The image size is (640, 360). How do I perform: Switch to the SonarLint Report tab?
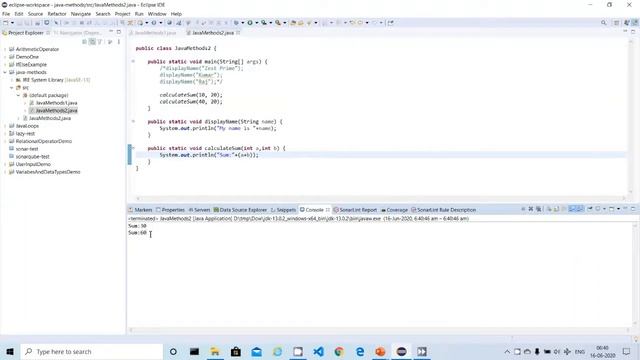[355, 210]
